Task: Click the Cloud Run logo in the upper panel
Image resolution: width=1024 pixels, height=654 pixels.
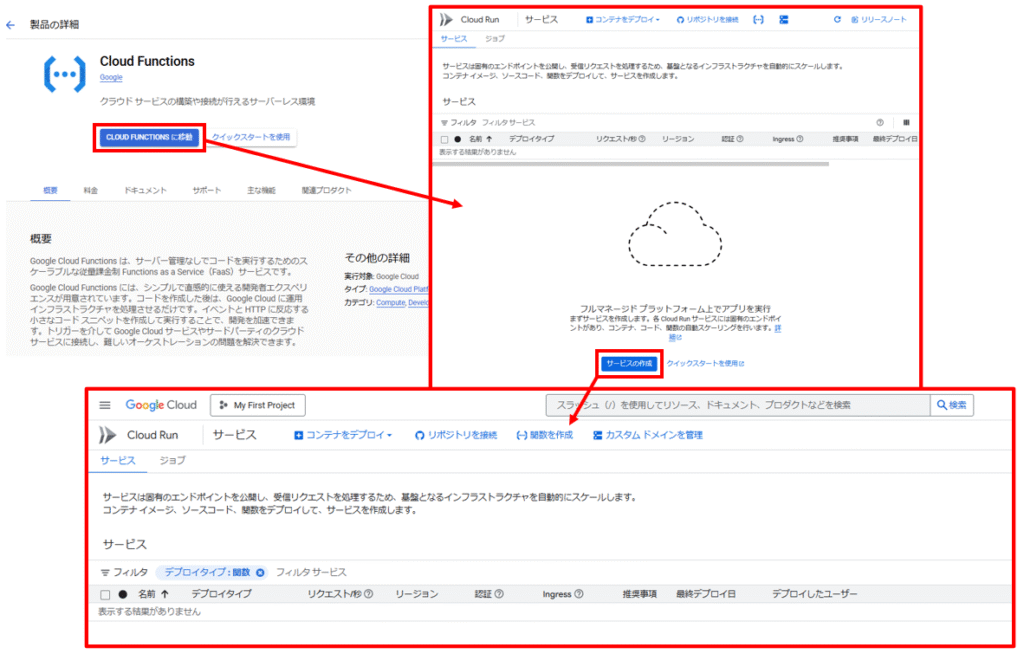Action: (447, 20)
